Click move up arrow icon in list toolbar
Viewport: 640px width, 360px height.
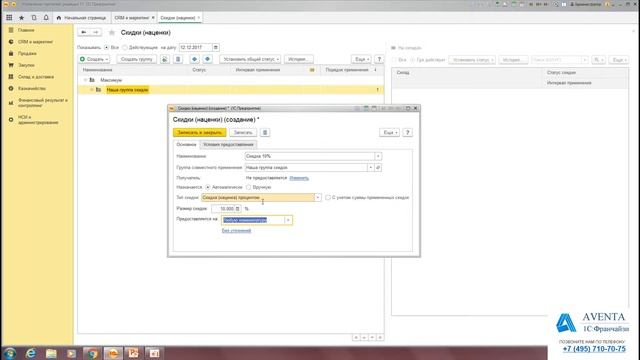click(194, 59)
